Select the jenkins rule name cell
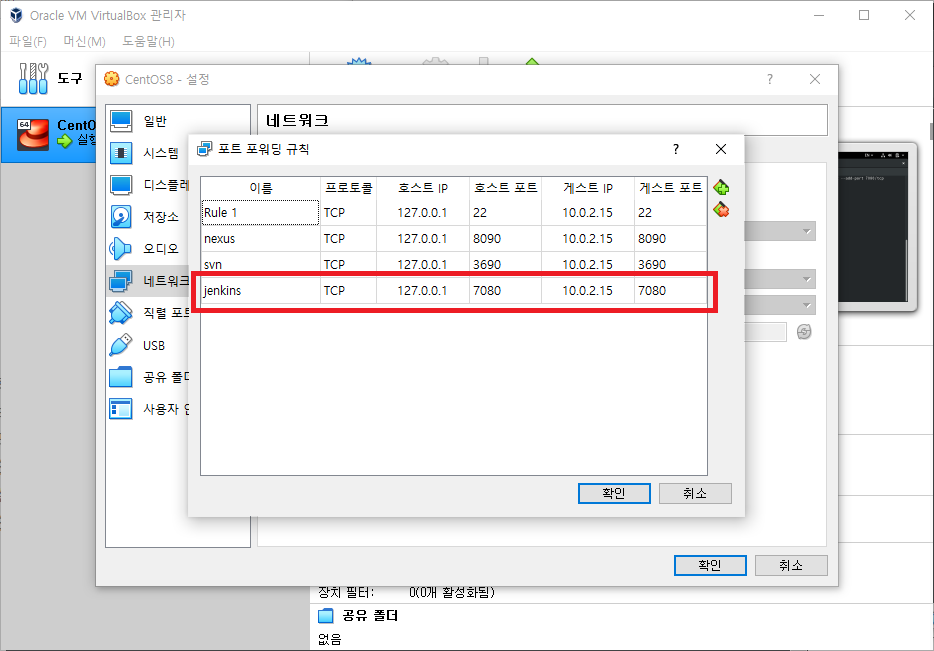The image size is (934, 651). (x=260, y=291)
